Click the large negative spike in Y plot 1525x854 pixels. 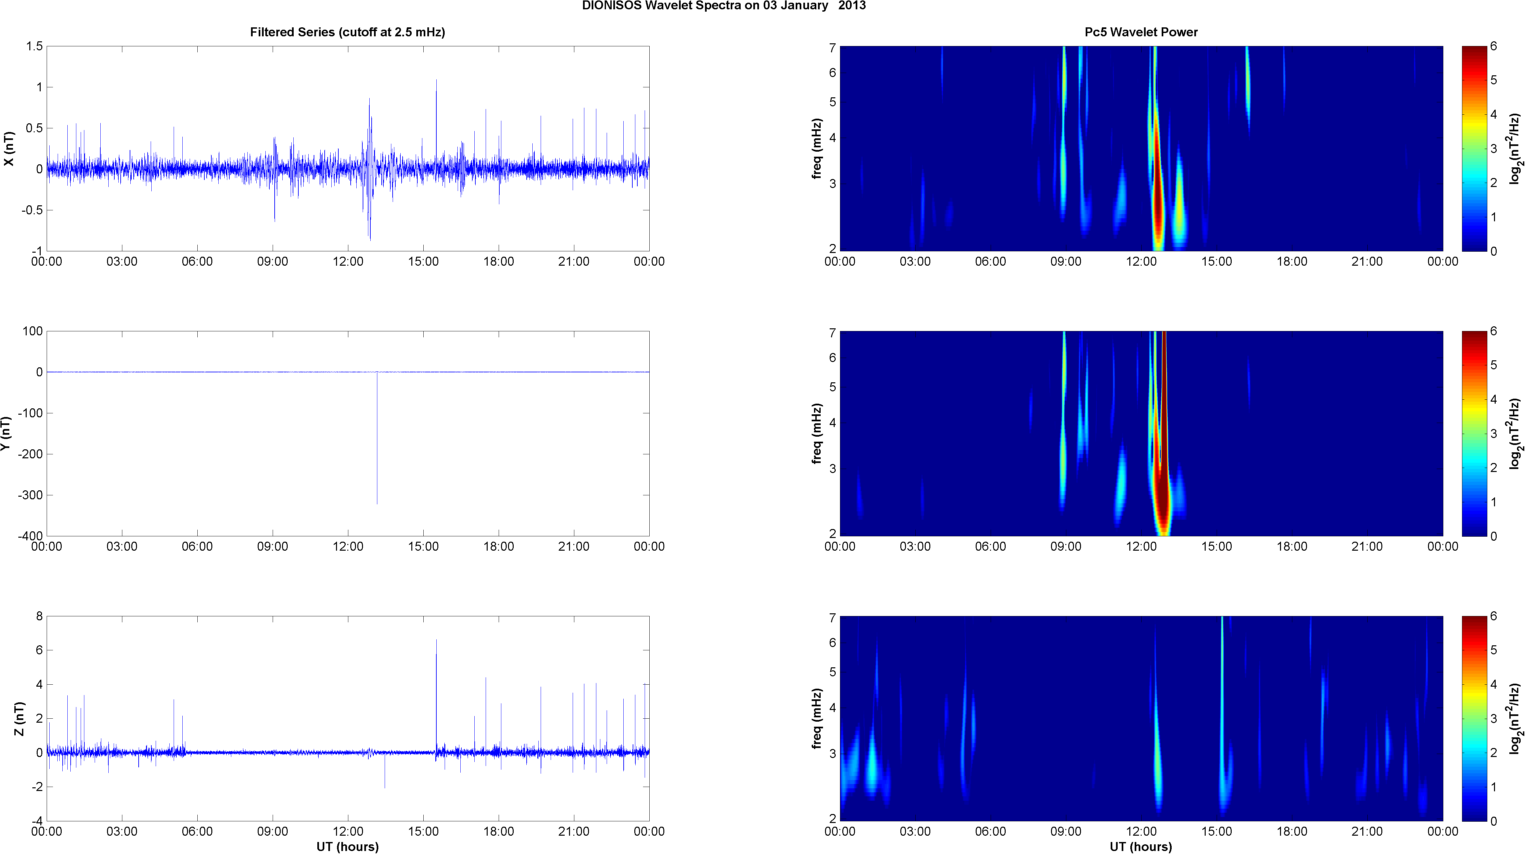pyautogui.click(x=377, y=438)
